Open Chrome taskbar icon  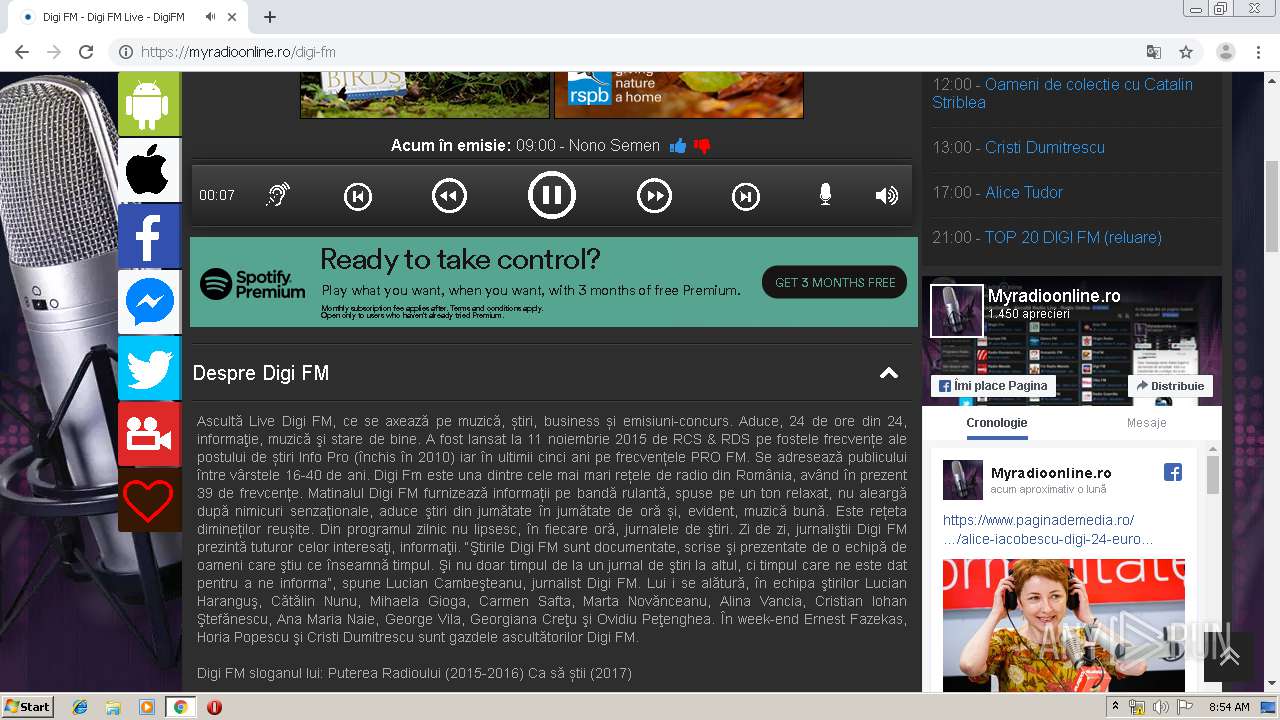pos(180,707)
